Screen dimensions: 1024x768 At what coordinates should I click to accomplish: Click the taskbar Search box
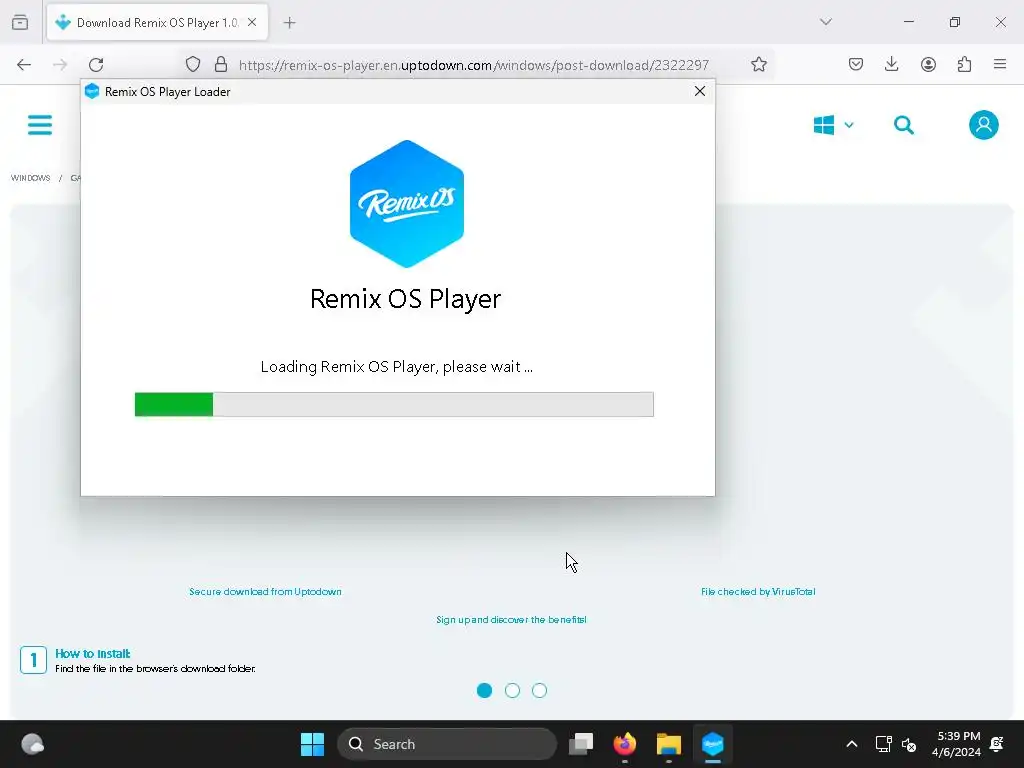[x=447, y=744]
